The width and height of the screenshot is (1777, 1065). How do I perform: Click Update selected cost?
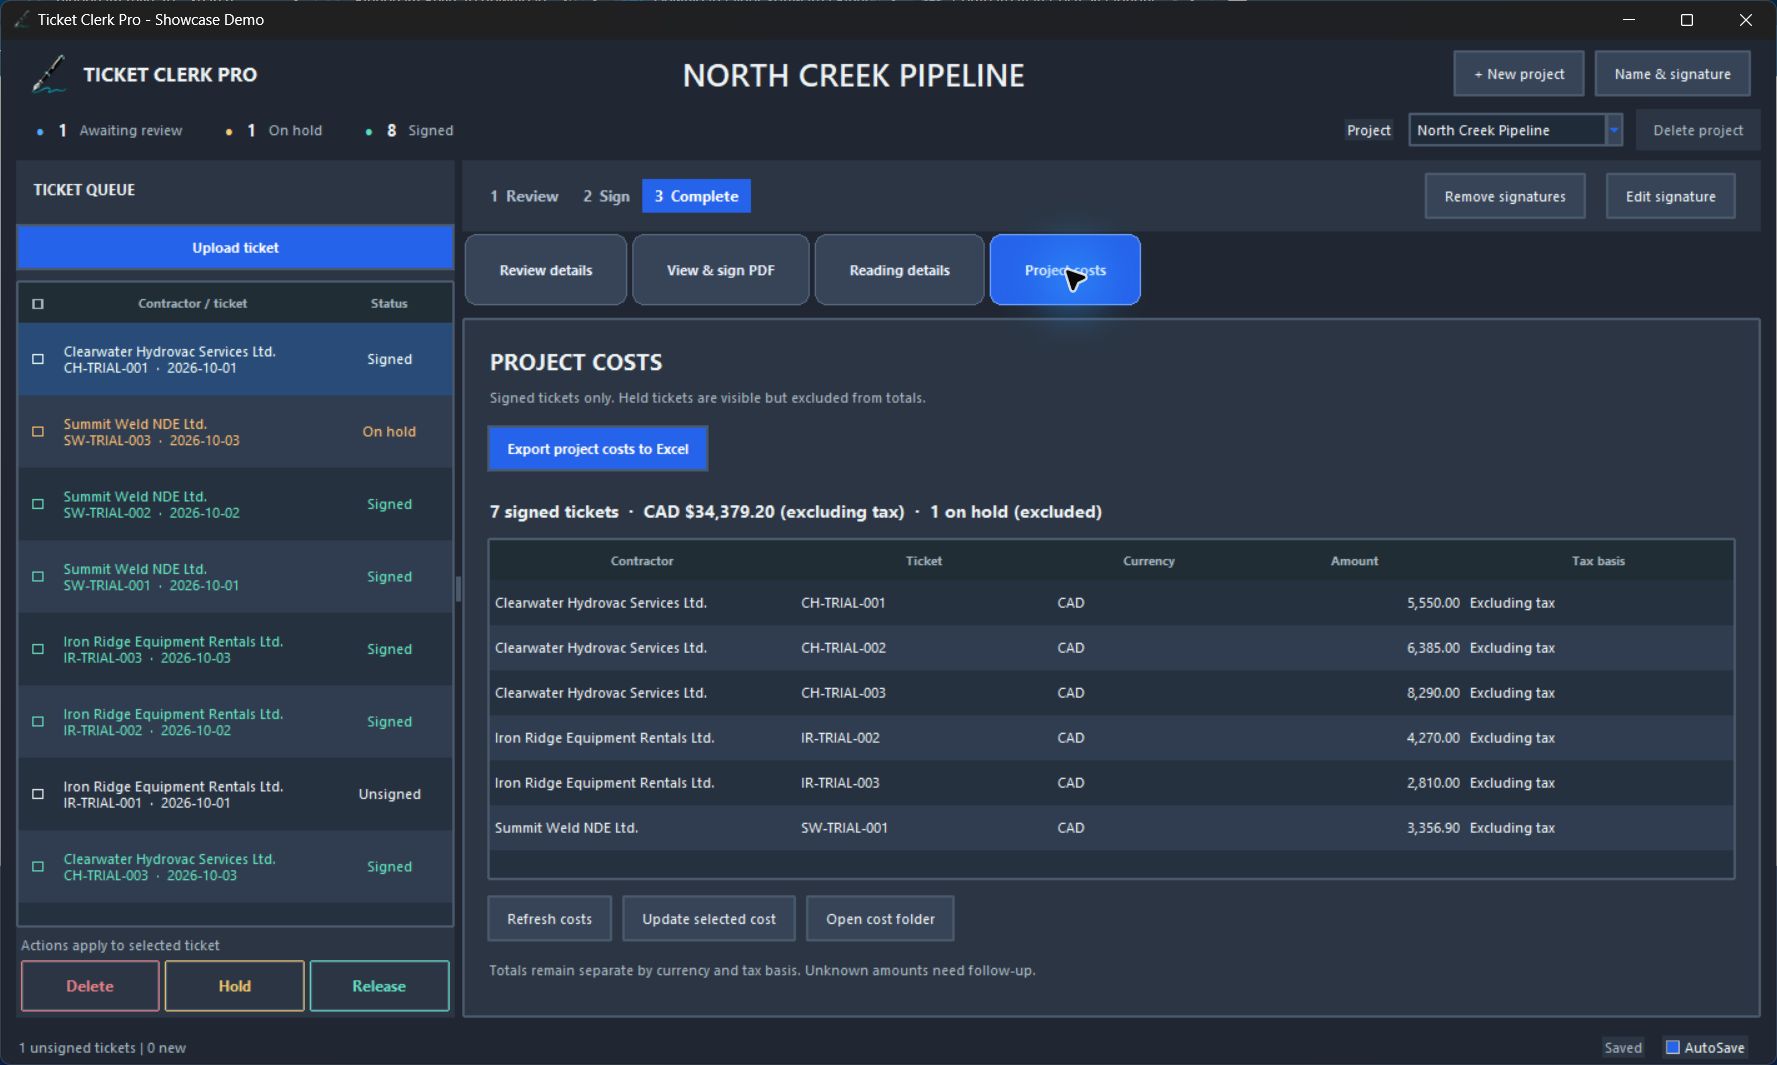[709, 919]
